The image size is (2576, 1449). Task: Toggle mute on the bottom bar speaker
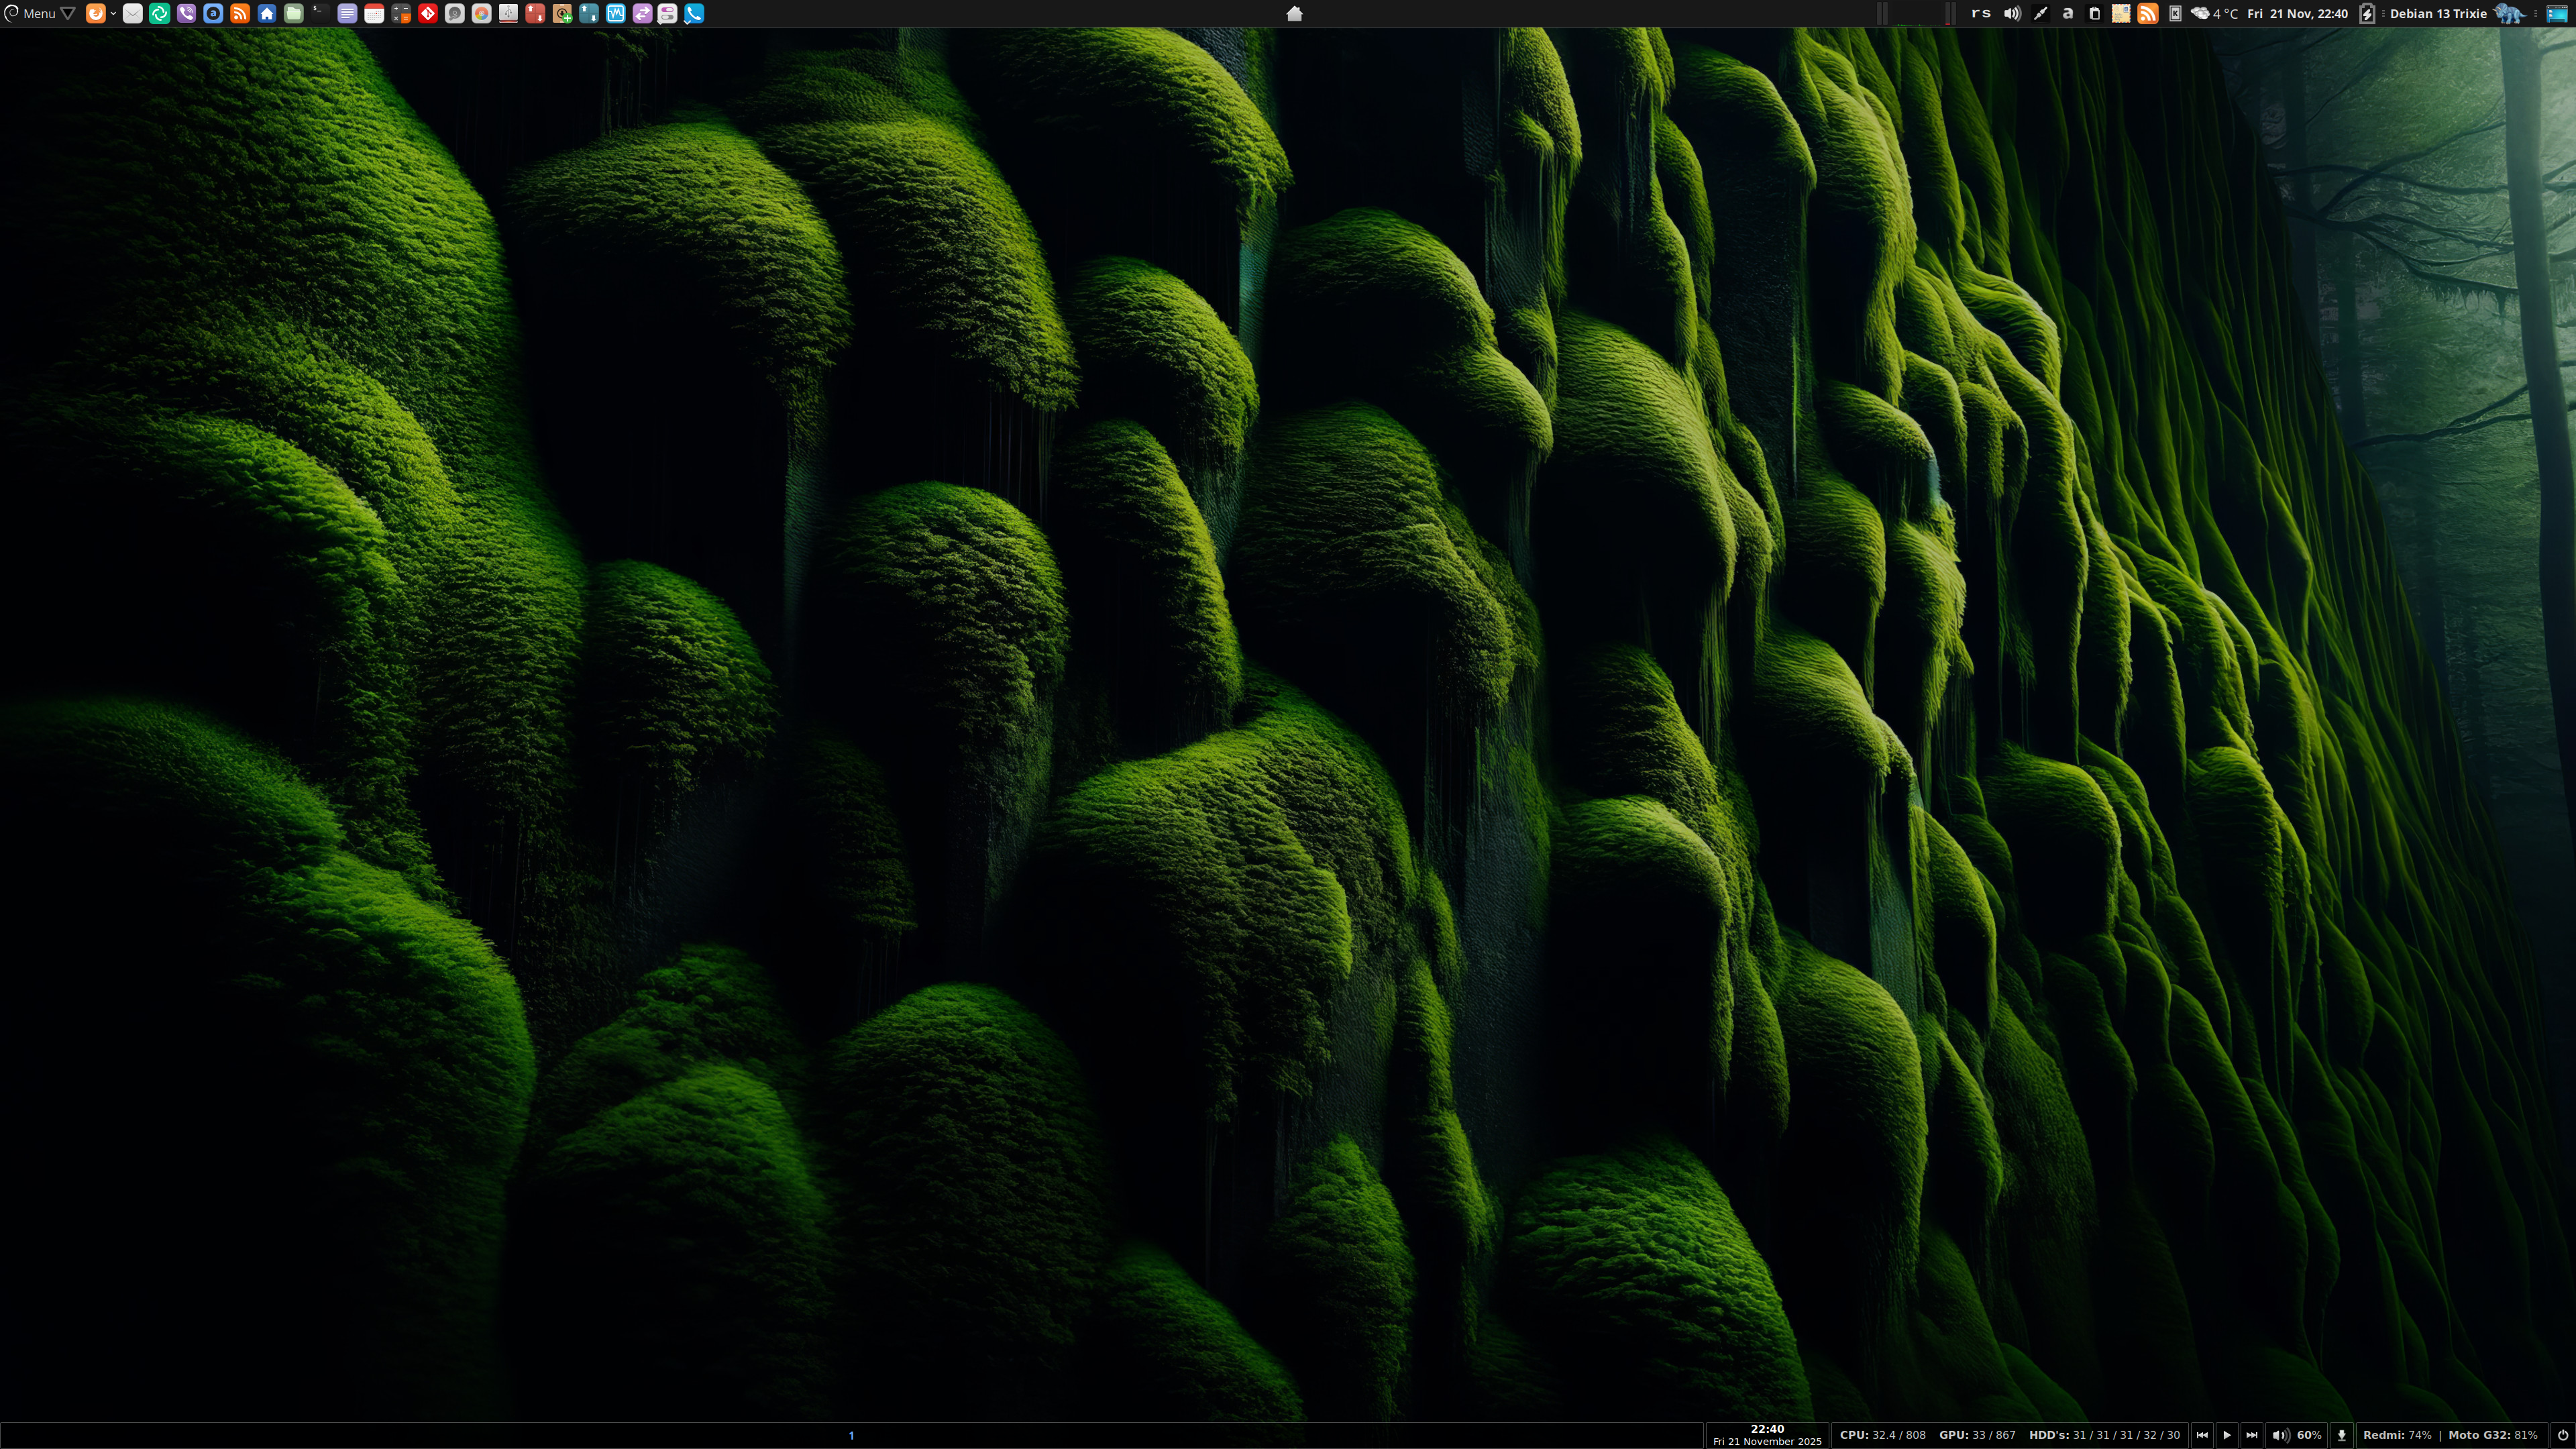tap(2281, 1435)
